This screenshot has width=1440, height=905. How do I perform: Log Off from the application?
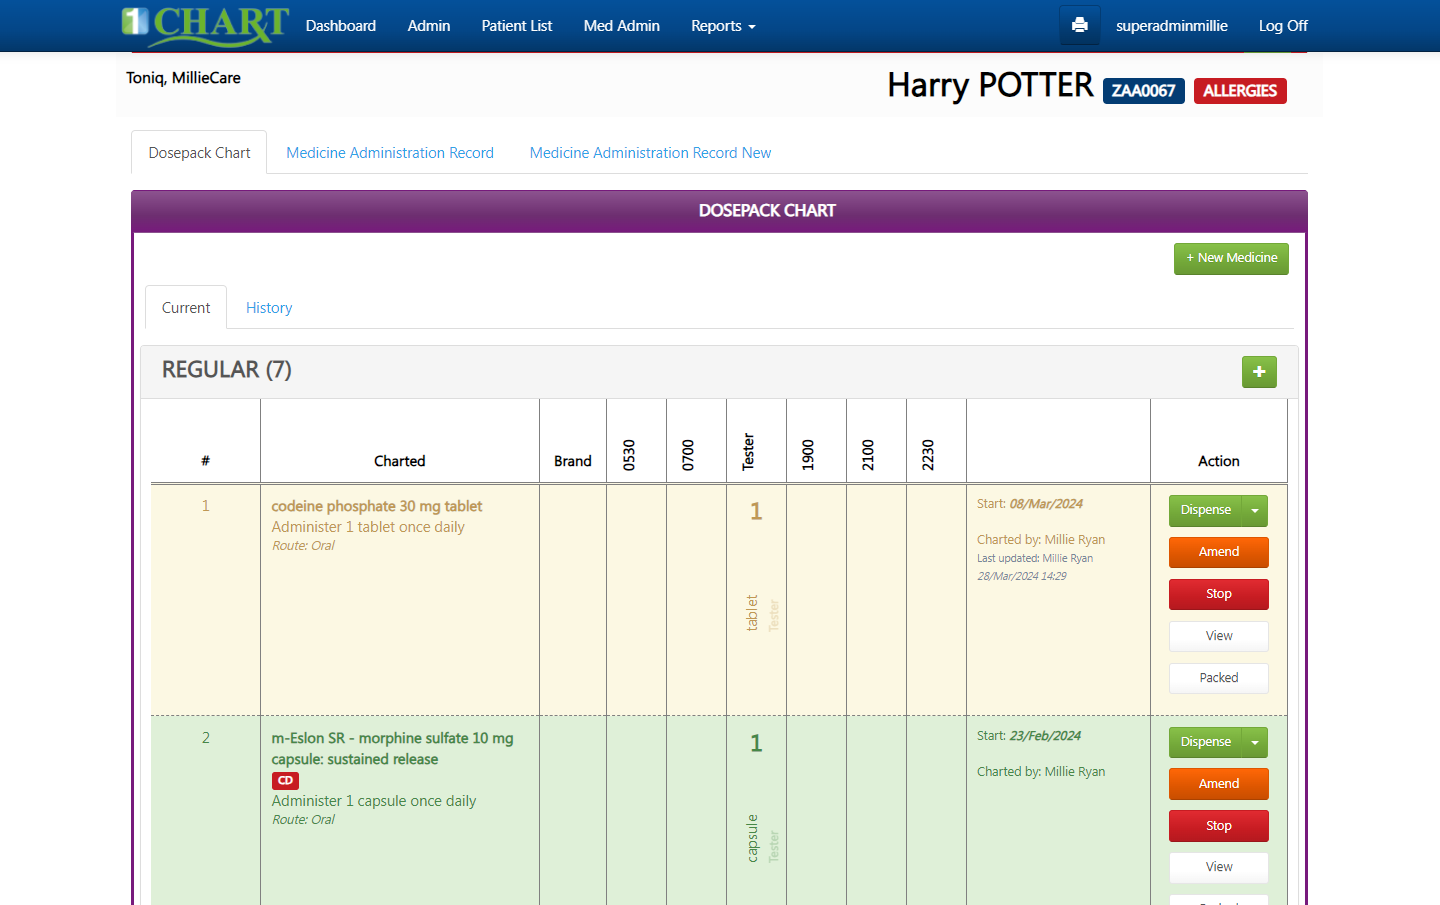pos(1282,26)
